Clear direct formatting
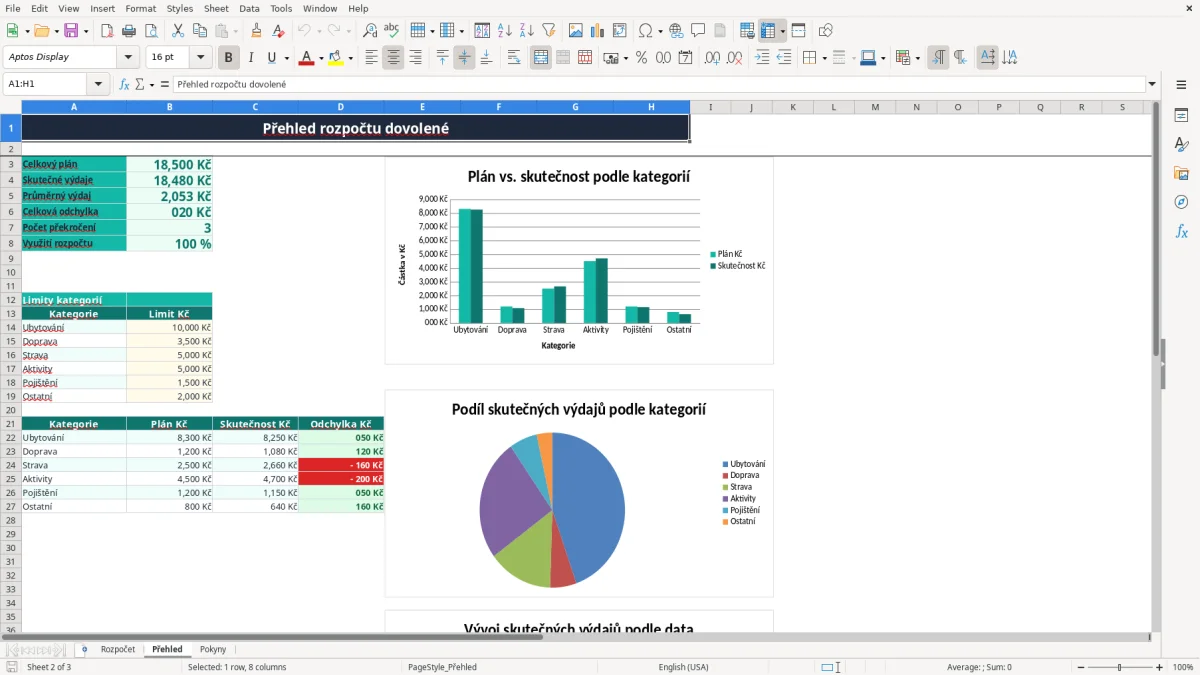 coord(279,31)
